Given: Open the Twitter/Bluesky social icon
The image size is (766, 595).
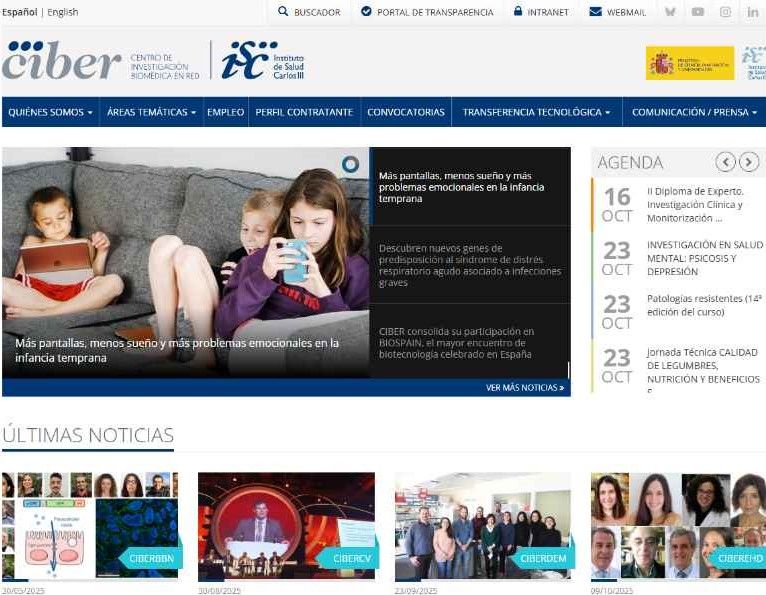Looking at the screenshot, I should click(670, 12).
